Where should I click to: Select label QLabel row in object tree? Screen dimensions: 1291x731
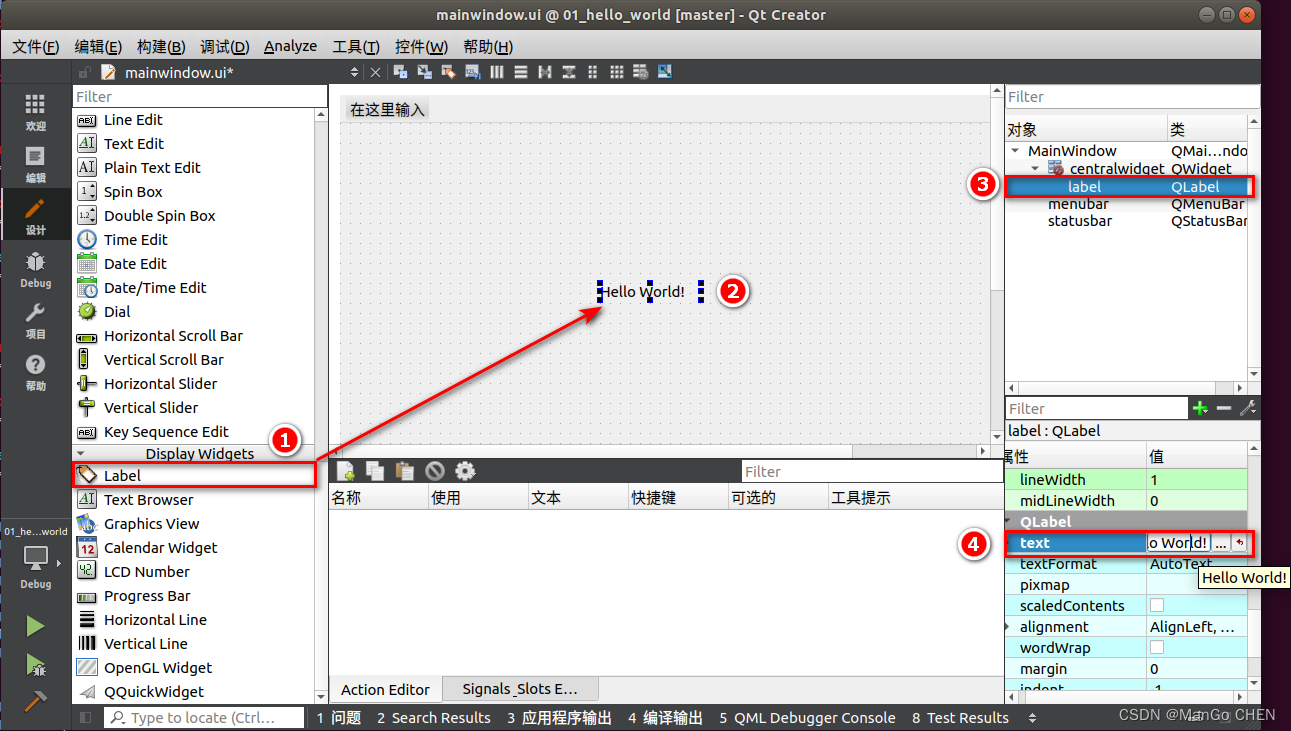coord(1128,187)
